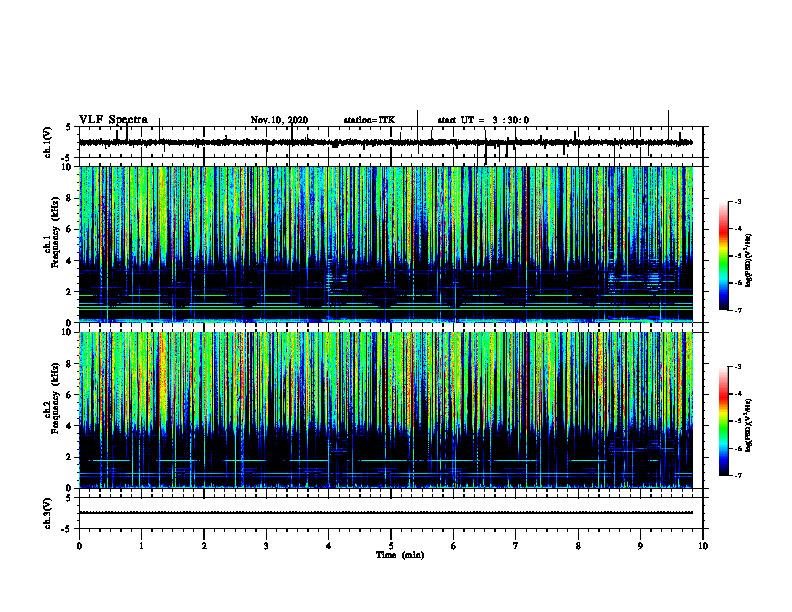This screenshot has width=792, height=612.
Task: Click time axis tick label 3
Action: tap(266, 546)
